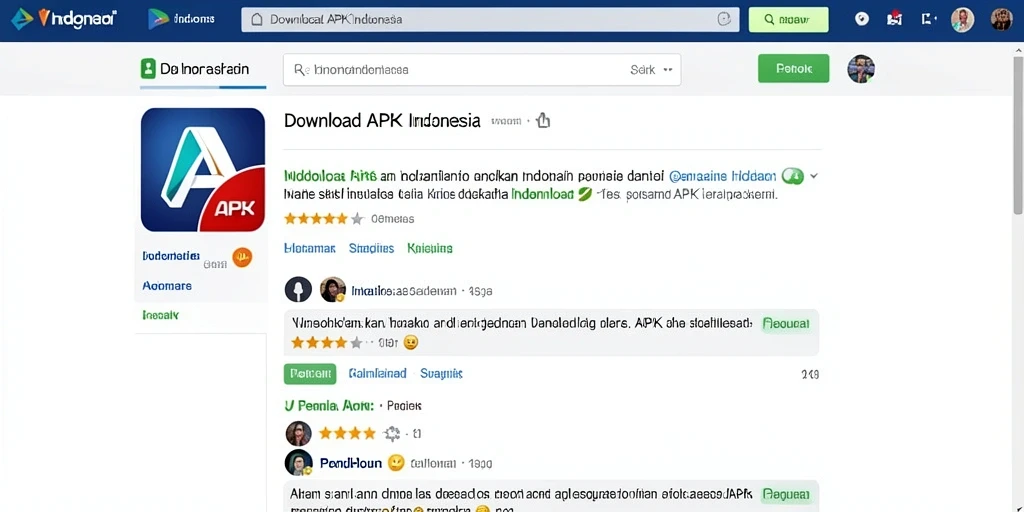Focus the 'Re binonondontansa' search field
Screen dimensions: 1024x512
click(x=481, y=70)
